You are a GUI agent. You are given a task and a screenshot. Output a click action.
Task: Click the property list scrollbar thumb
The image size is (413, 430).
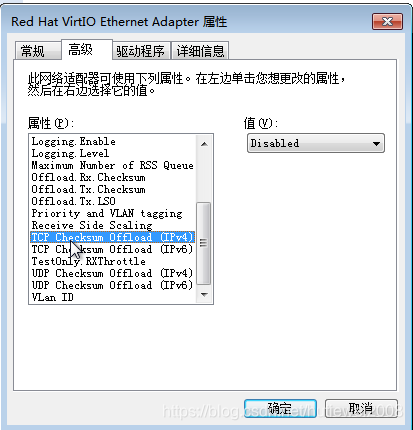(x=204, y=243)
